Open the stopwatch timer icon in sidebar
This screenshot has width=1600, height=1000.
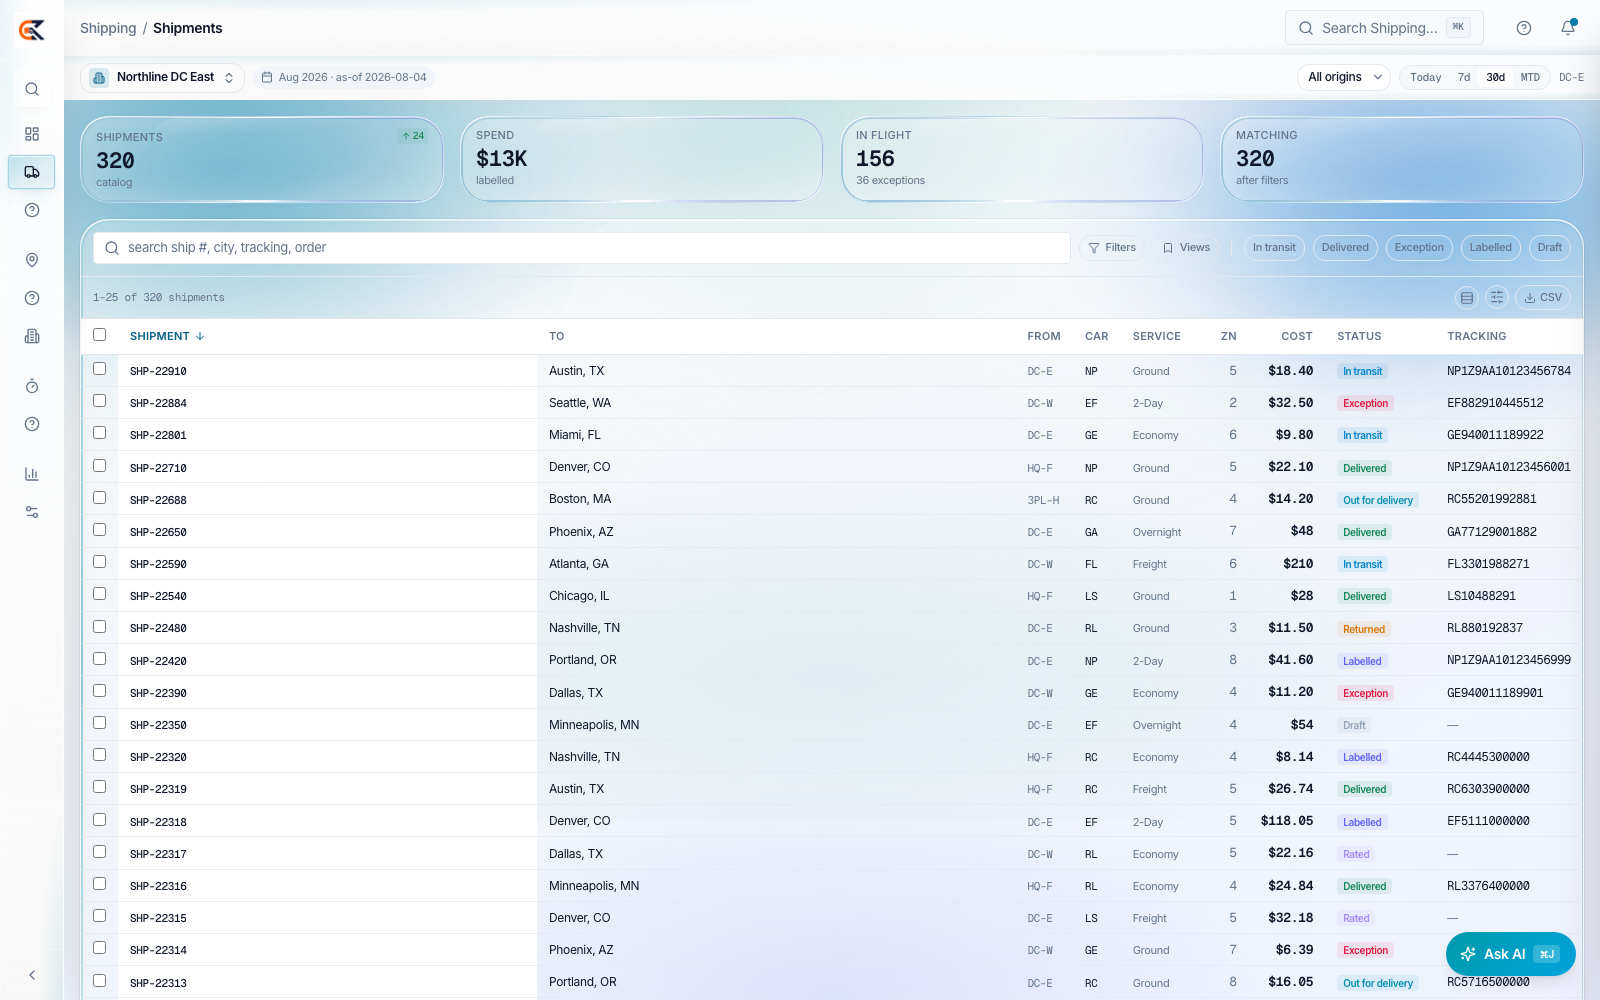pyautogui.click(x=32, y=386)
